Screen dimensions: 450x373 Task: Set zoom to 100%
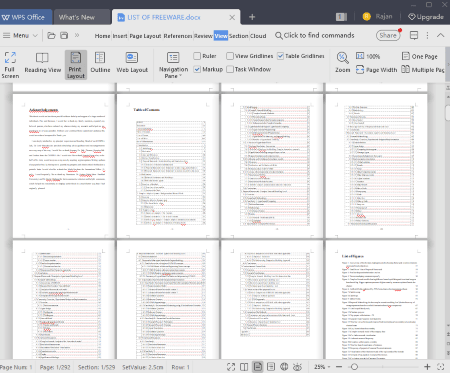click(368, 56)
